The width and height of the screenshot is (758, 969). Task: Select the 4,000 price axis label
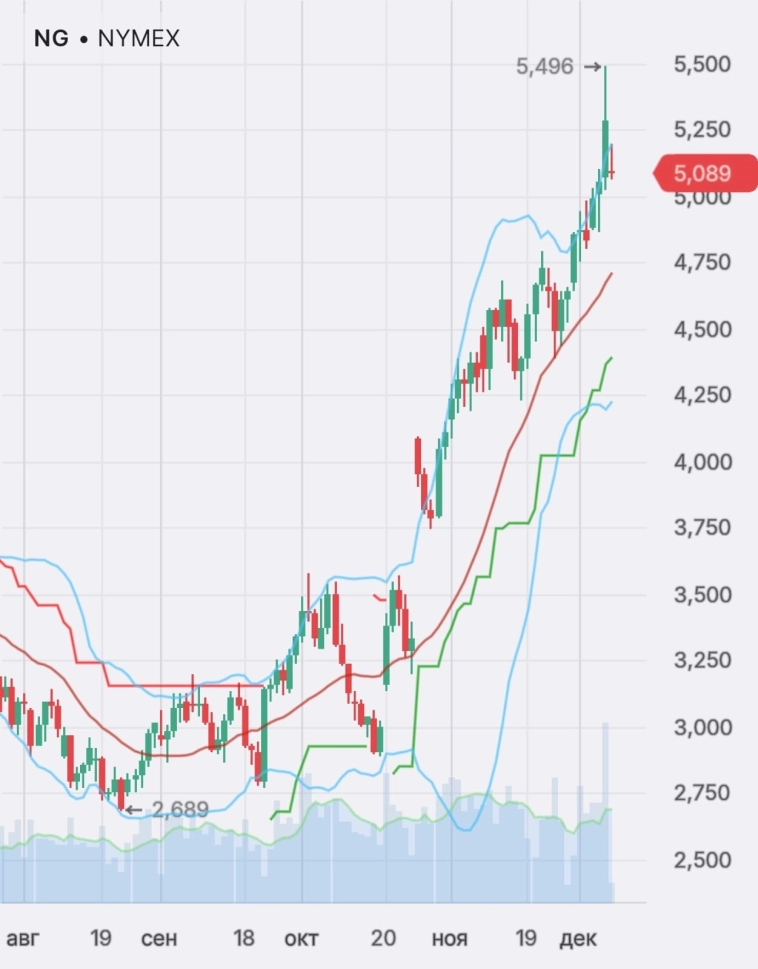click(702, 462)
